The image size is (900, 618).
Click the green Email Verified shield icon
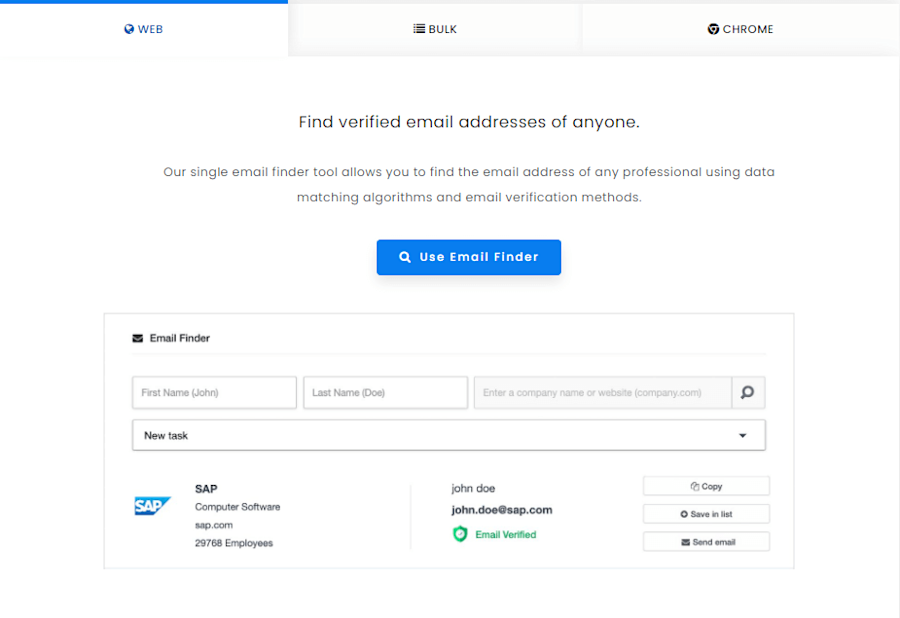click(459, 534)
